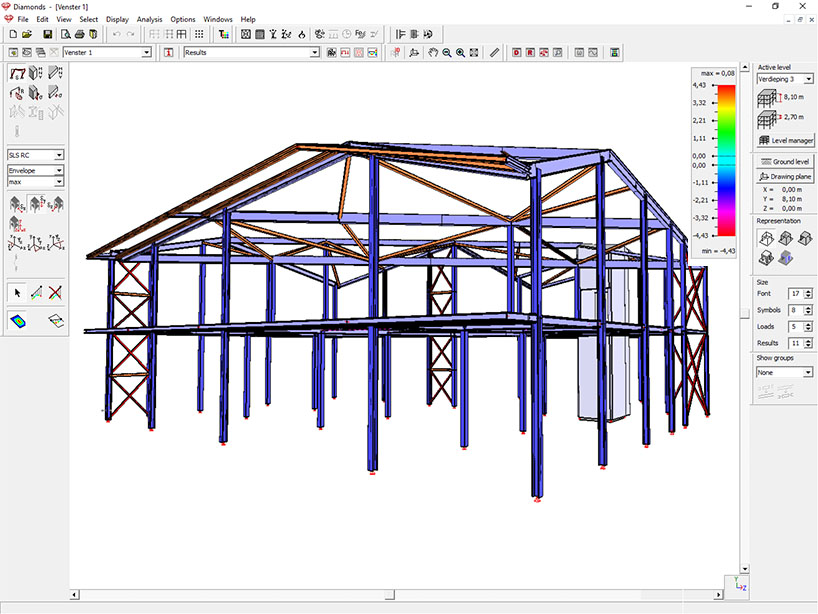Open the Active level Verdieping 3 dropdown
The width and height of the screenshot is (818, 614).
click(x=809, y=79)
